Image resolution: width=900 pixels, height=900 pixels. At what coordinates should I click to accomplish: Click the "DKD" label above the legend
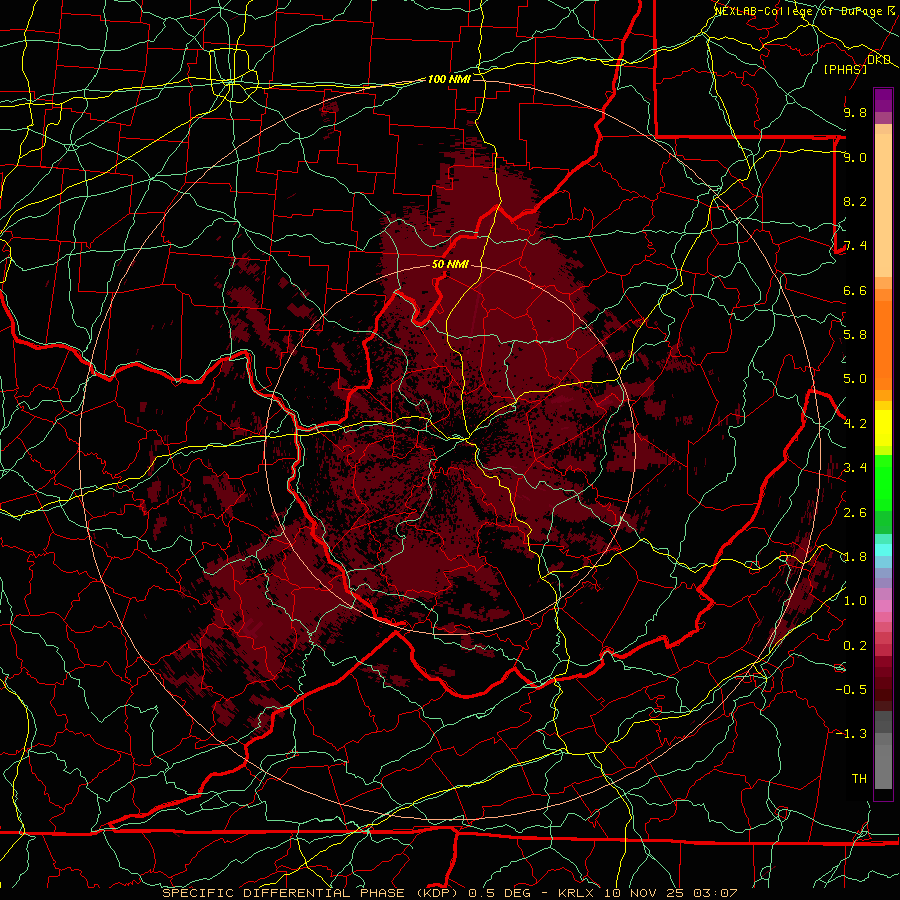879,60
